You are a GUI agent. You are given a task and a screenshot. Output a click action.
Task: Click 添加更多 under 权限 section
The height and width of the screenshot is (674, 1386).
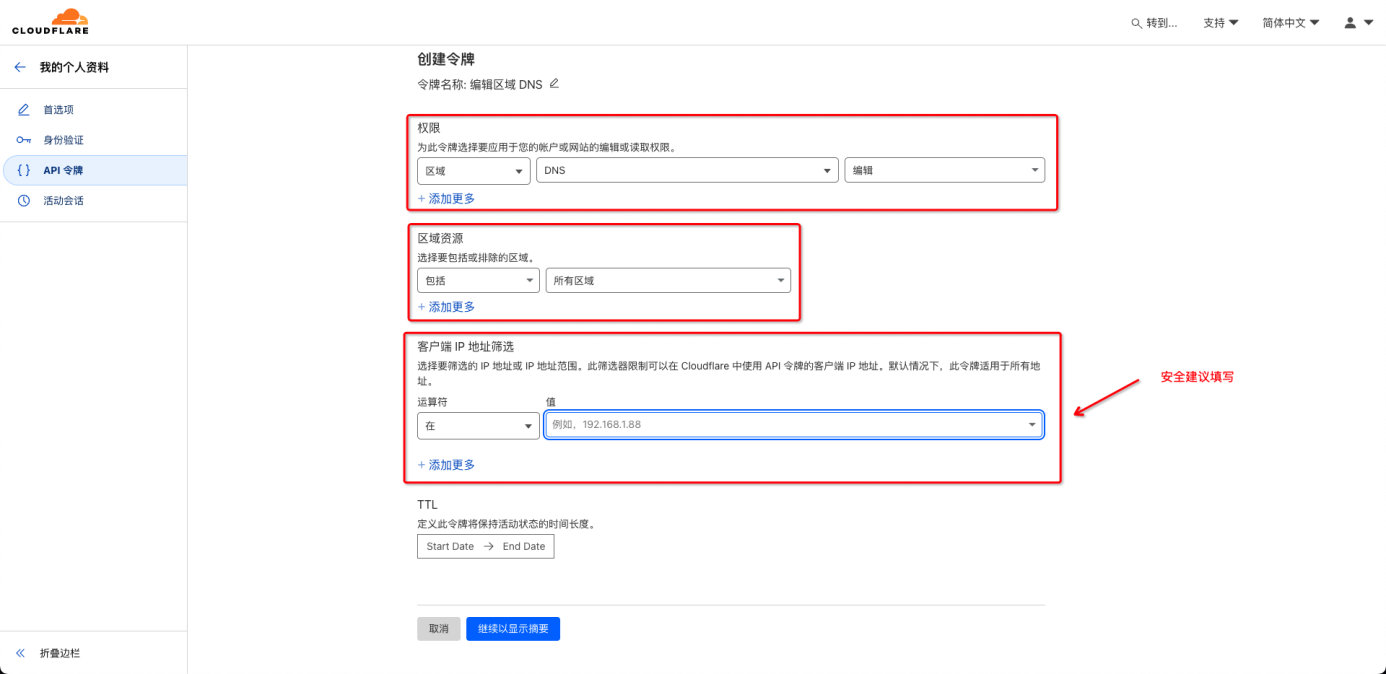pos(445,198)
